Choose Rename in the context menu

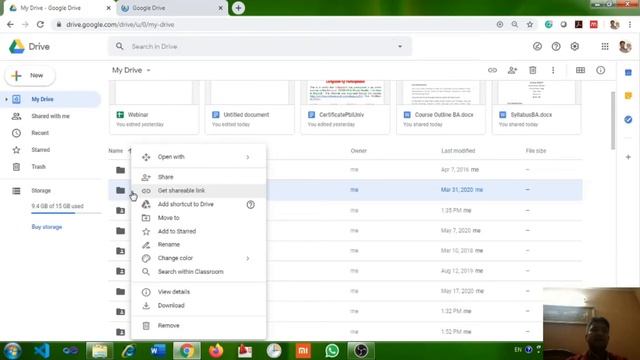(x=198, y=244)
